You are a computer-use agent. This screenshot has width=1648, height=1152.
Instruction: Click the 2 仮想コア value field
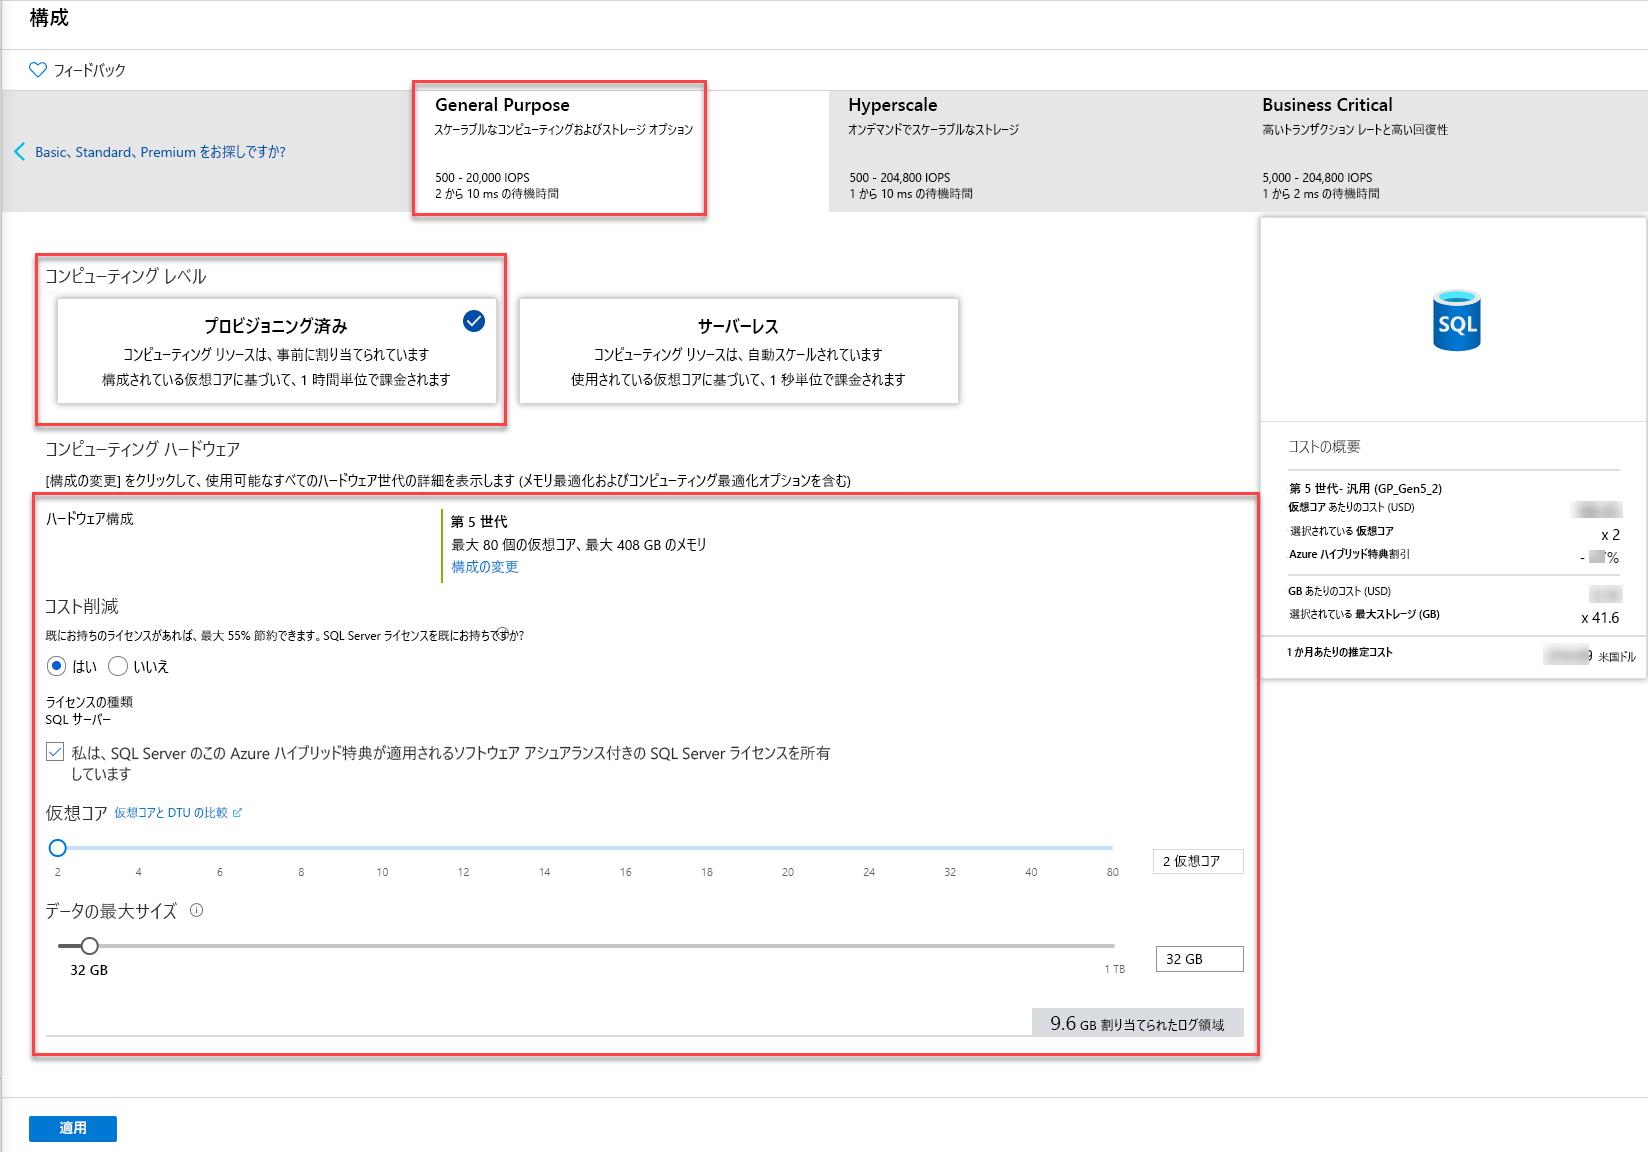point(1198,861)
